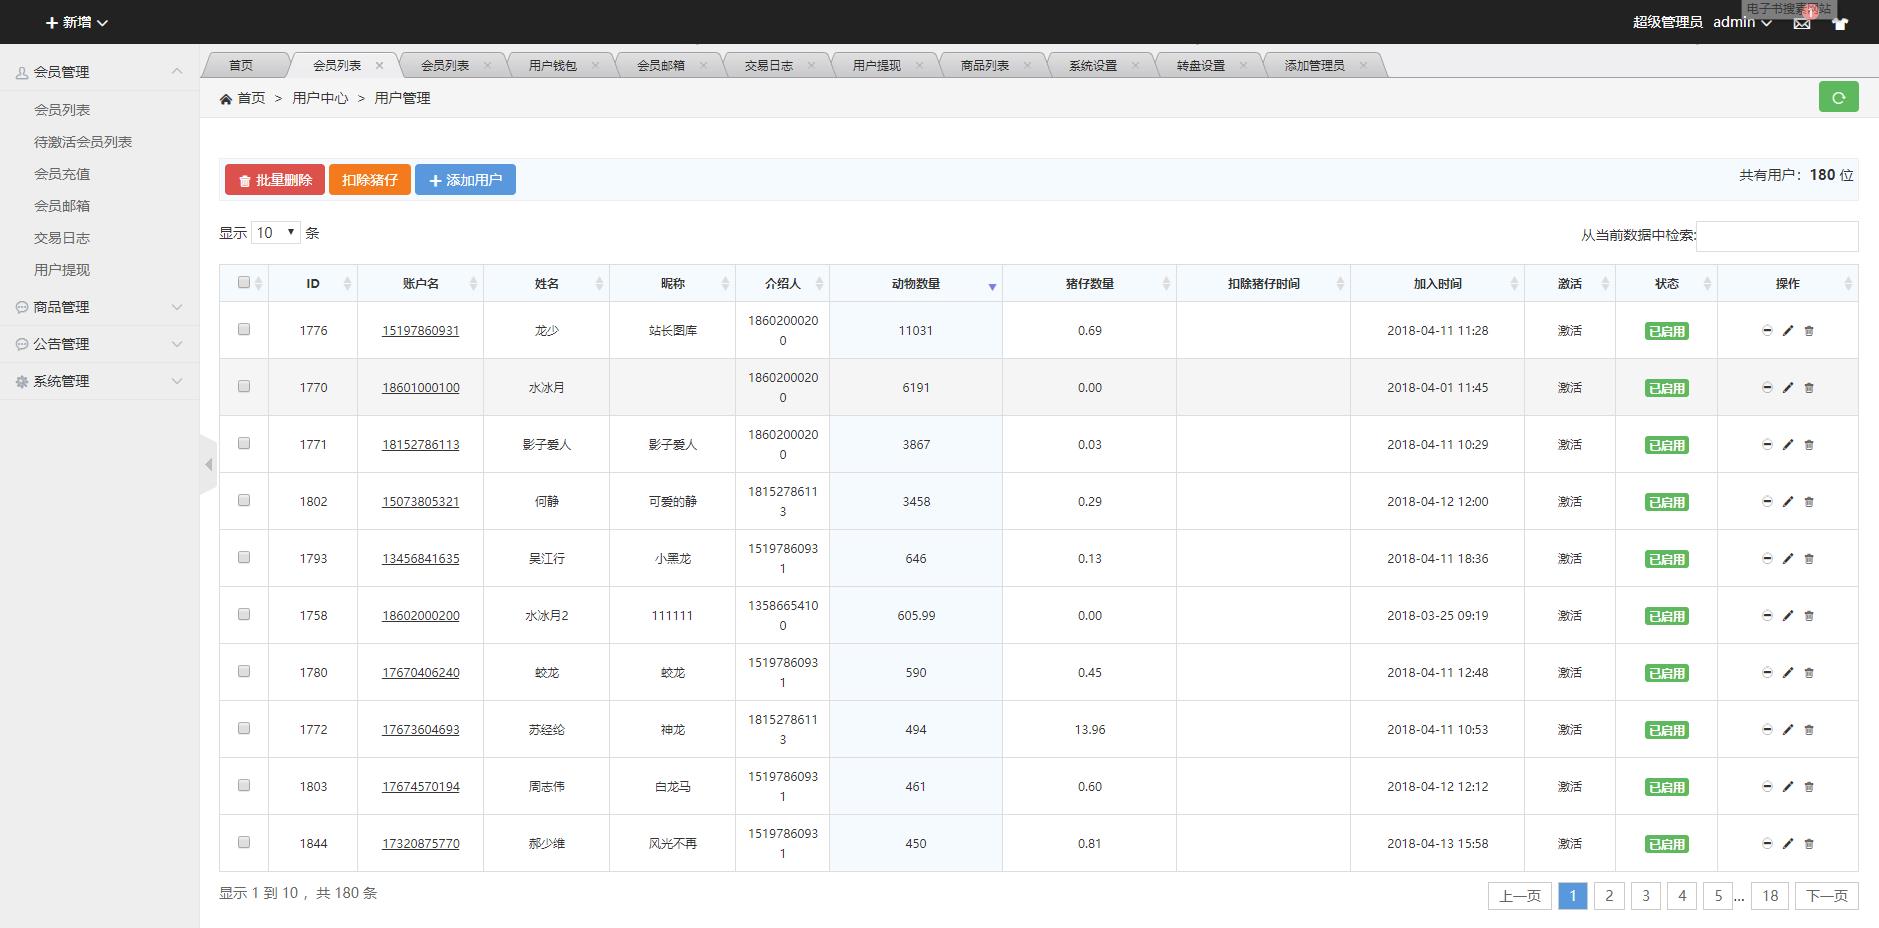Image resolution: width=1879 pixels, height=928 pixels.
Task: Toggle the select-all checkbox in table header
Action: 244,283
